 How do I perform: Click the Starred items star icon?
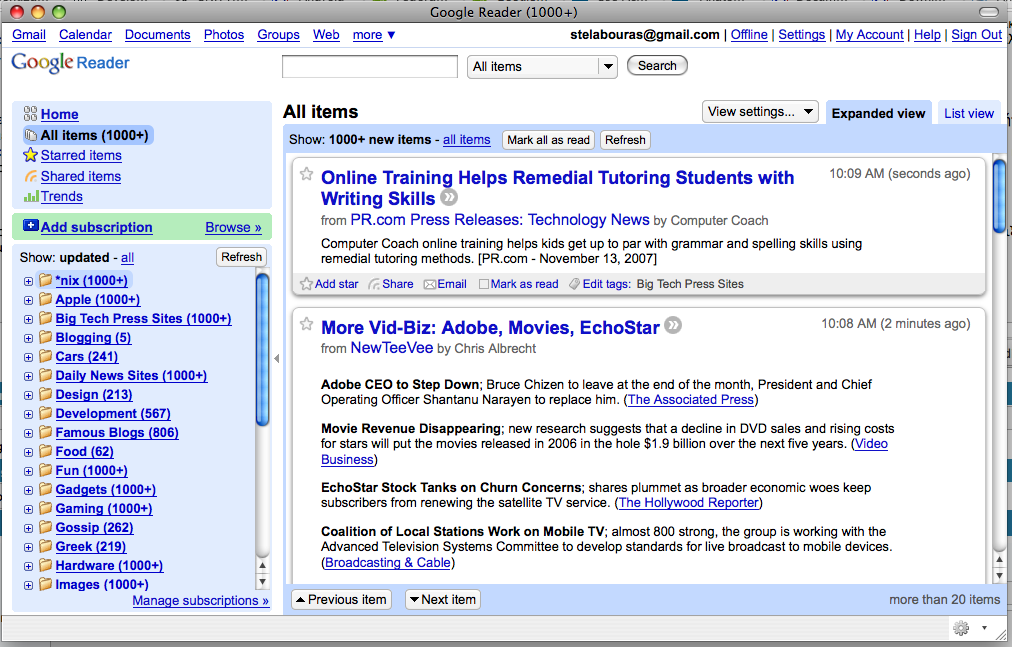pos(30,156)
